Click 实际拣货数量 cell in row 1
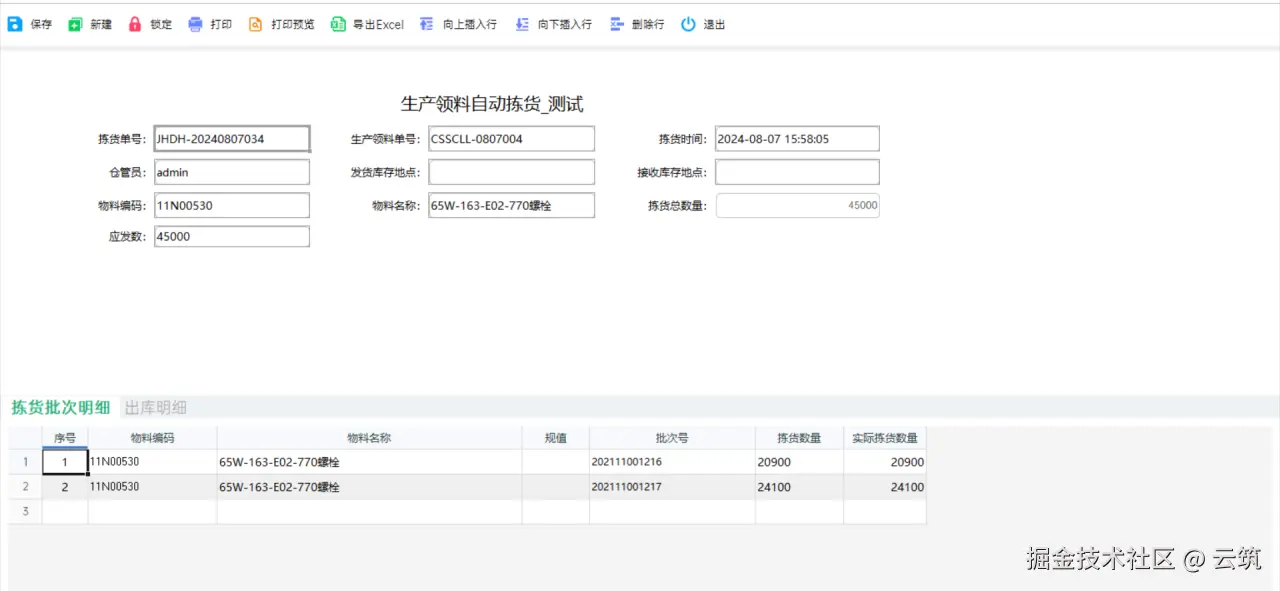The height and width of the screenshot is (591, 1280). coord(884,462)
